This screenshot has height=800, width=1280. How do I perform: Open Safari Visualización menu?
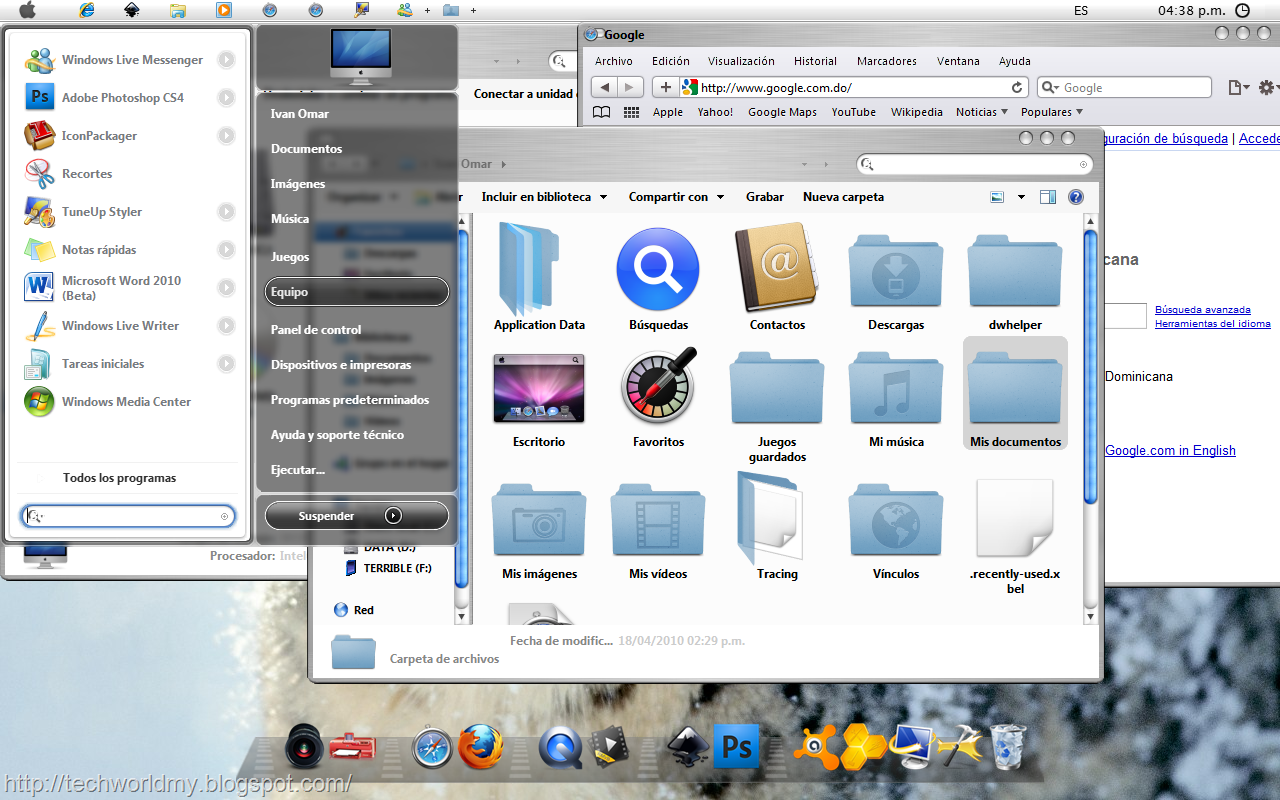741,61
